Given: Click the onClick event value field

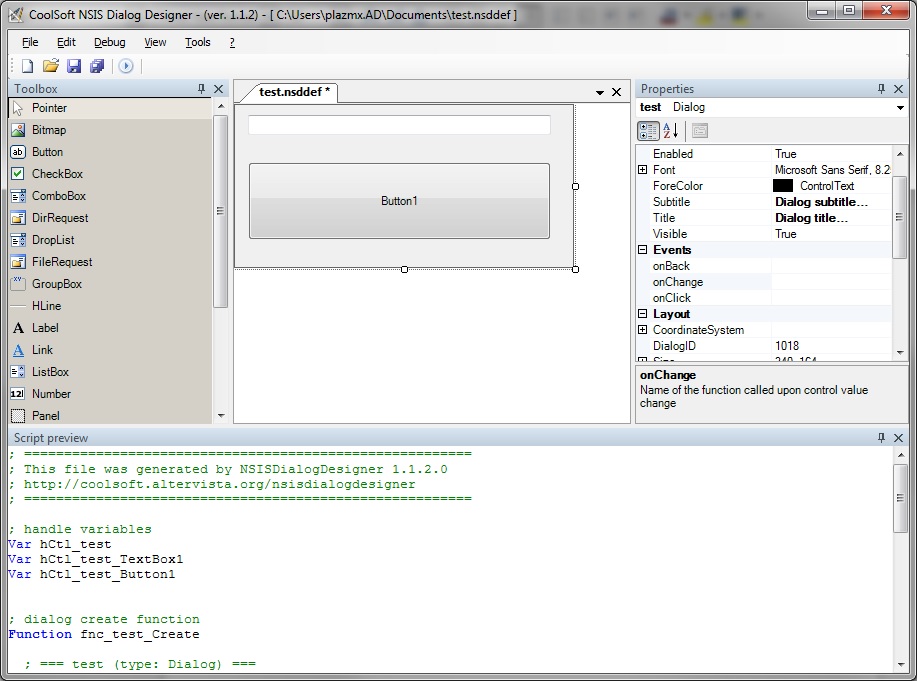Looking at the screenshot, I should pyautogui.click(x=831, y=298).
